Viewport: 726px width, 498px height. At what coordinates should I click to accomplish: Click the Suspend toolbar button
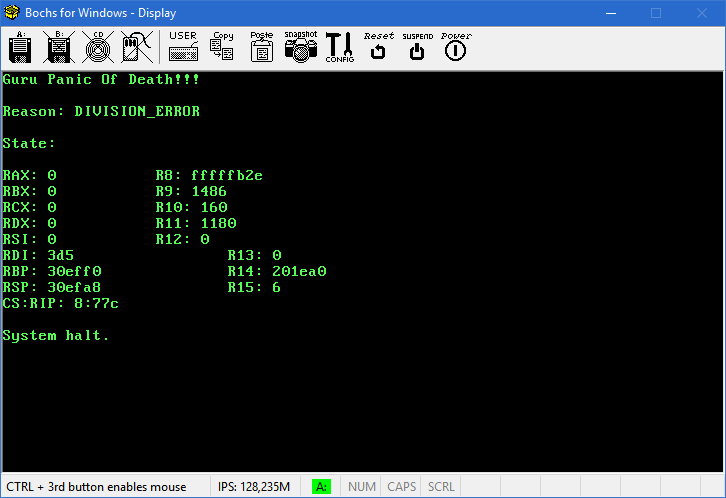pos(417,46)
